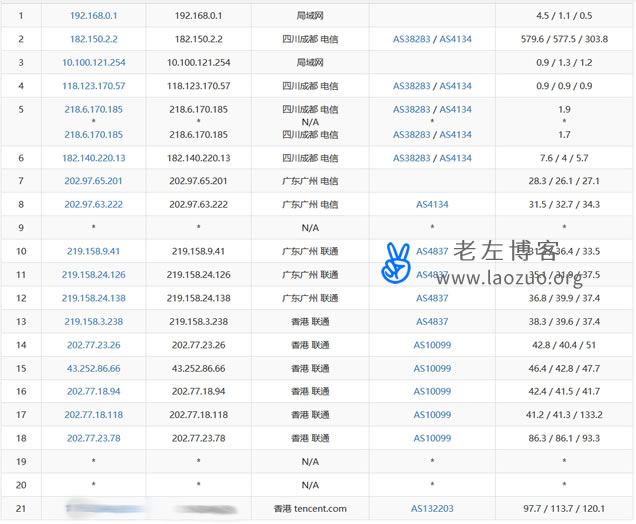The height and width of the screenshot is (524, 636).
Task: Open the blue 202.77.18.94 IP link
Action: pyautogui.click(x=93, y=391)
